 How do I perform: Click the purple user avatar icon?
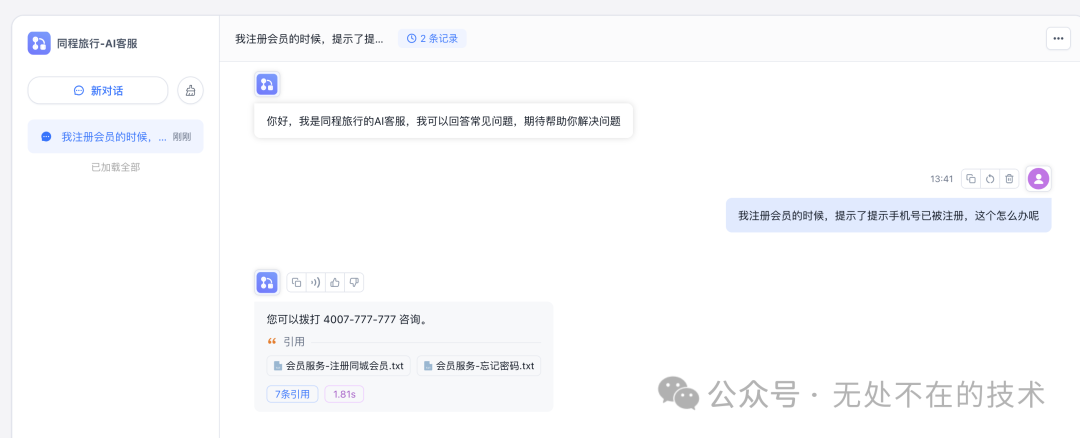[x=1039, y=178]
